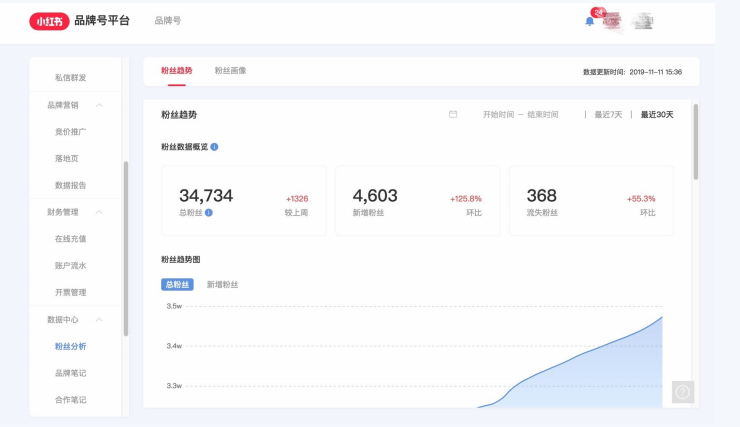Select 粉丝分析 in the sidebar
The image size is (740, 427).
click(x=70, y=346)
